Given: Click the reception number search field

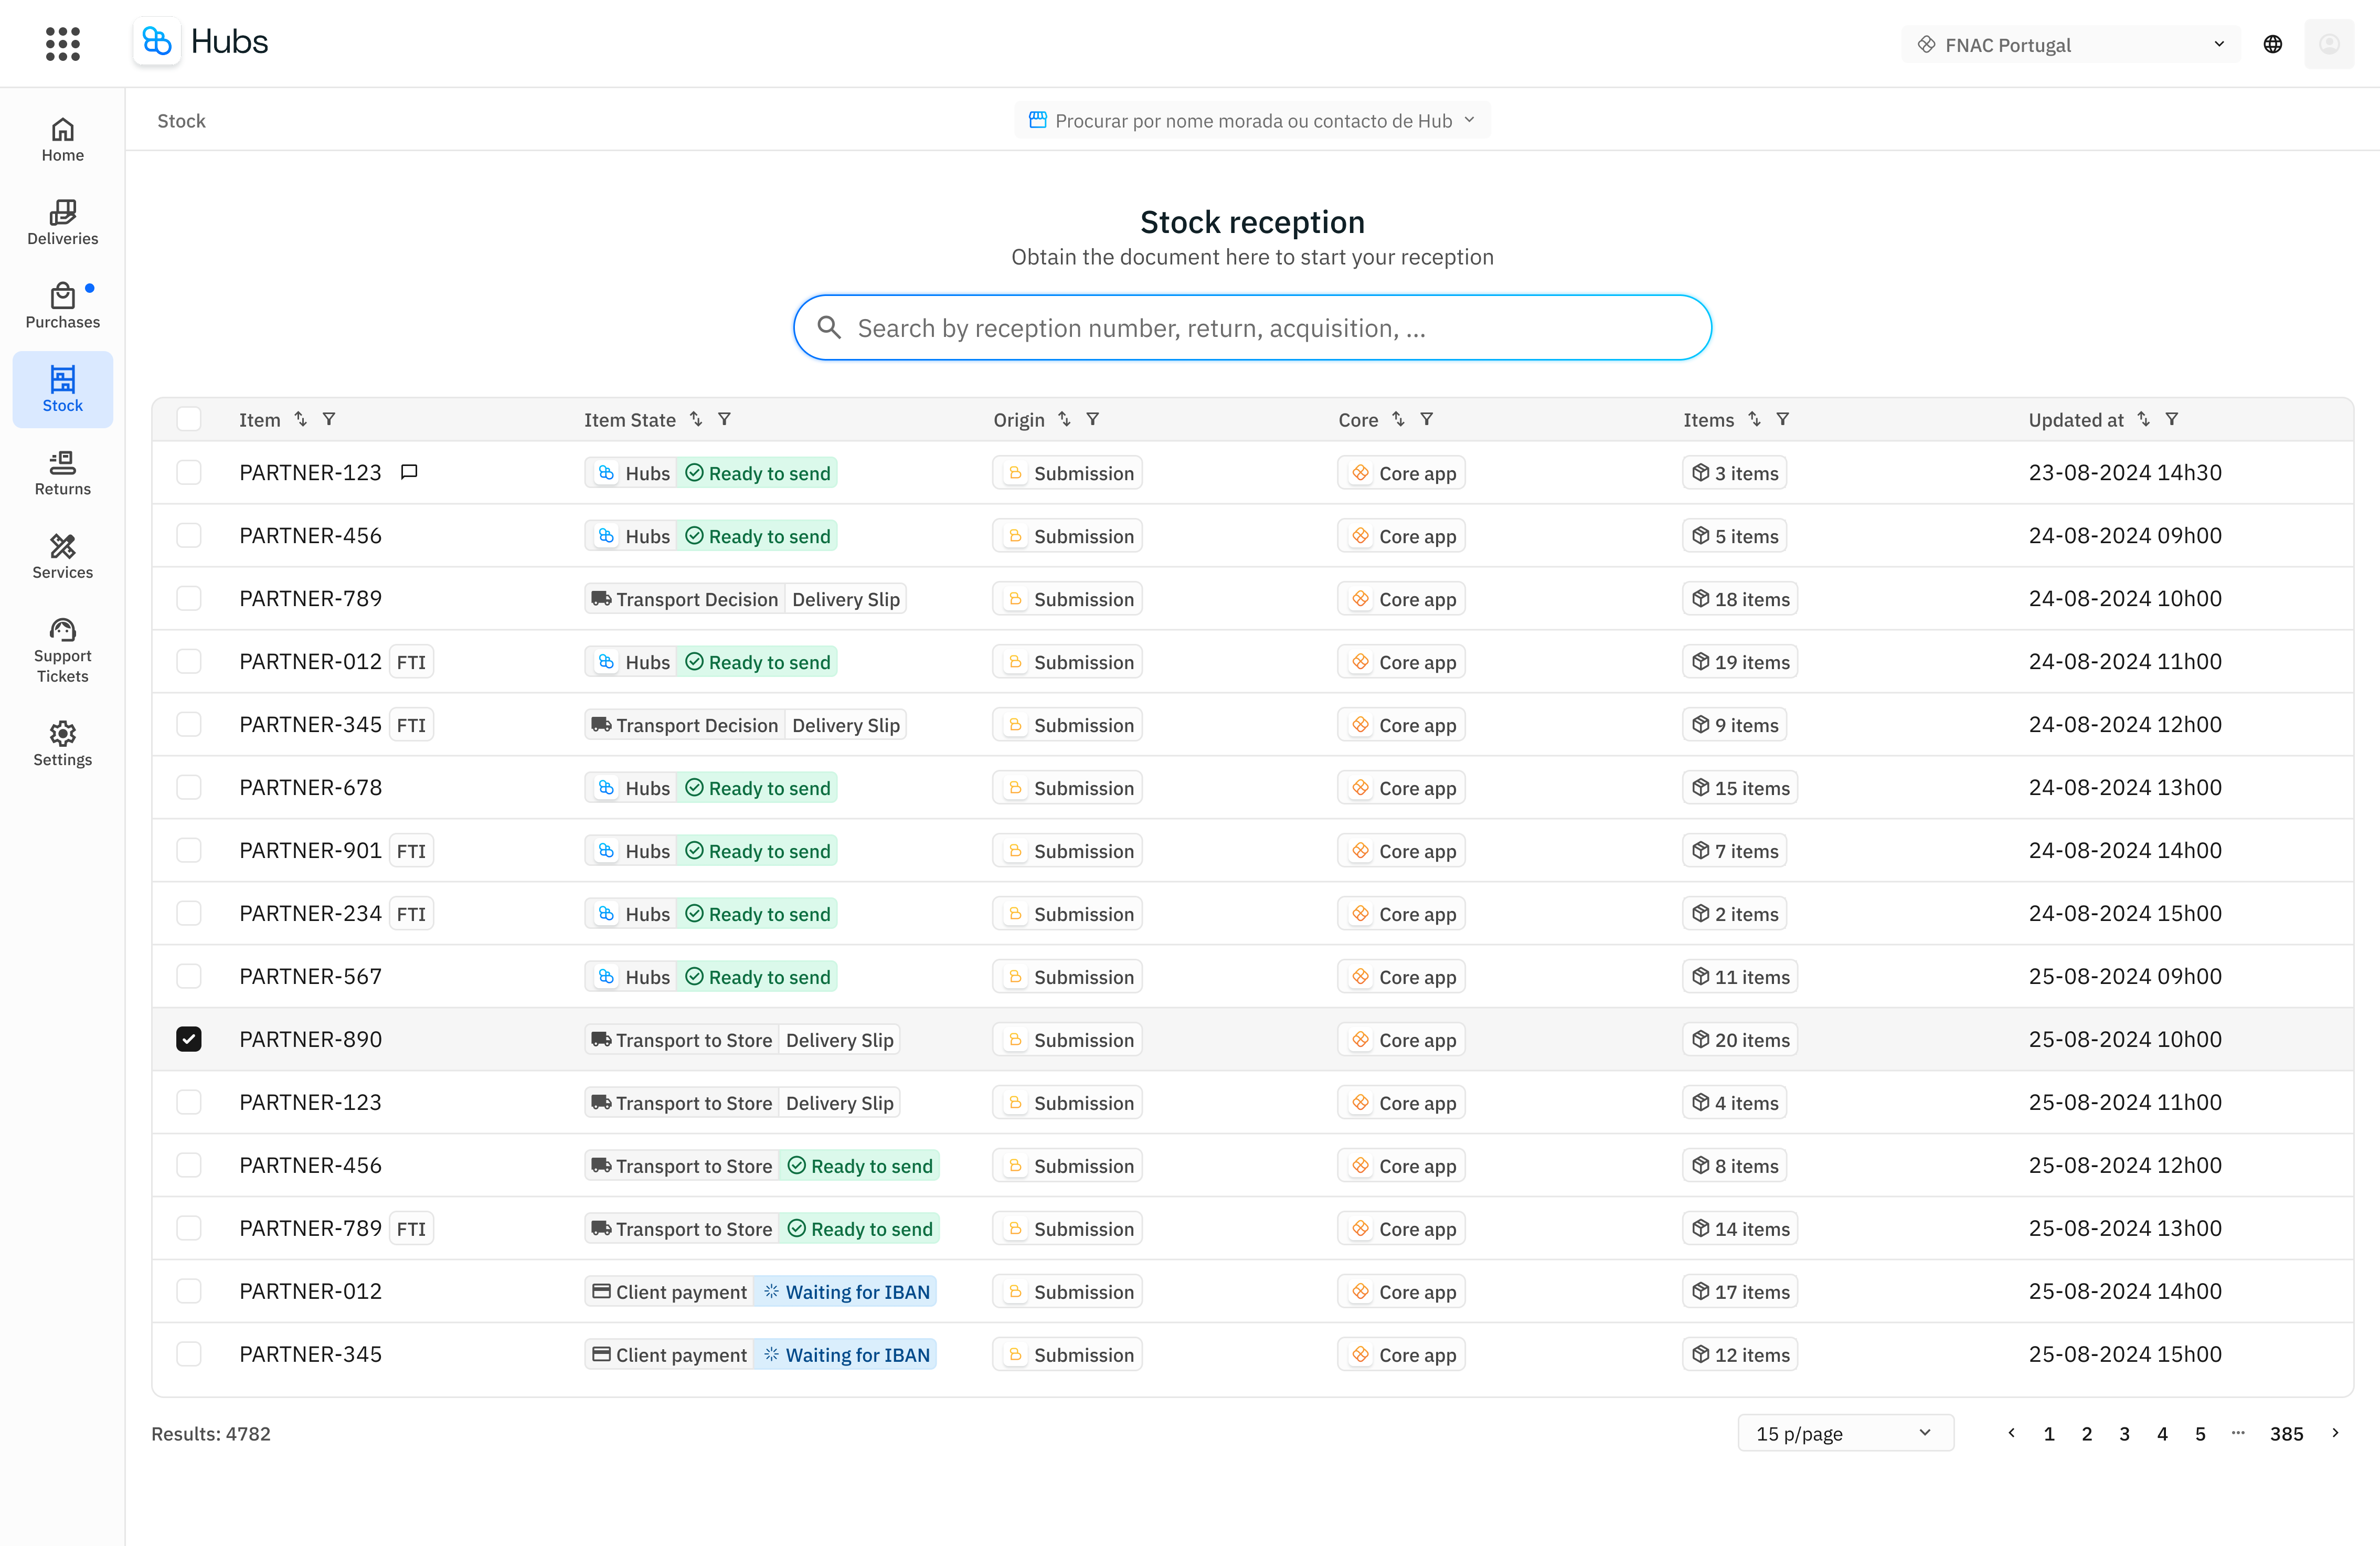Looking at the screenshot, I should pos(1251,327).
